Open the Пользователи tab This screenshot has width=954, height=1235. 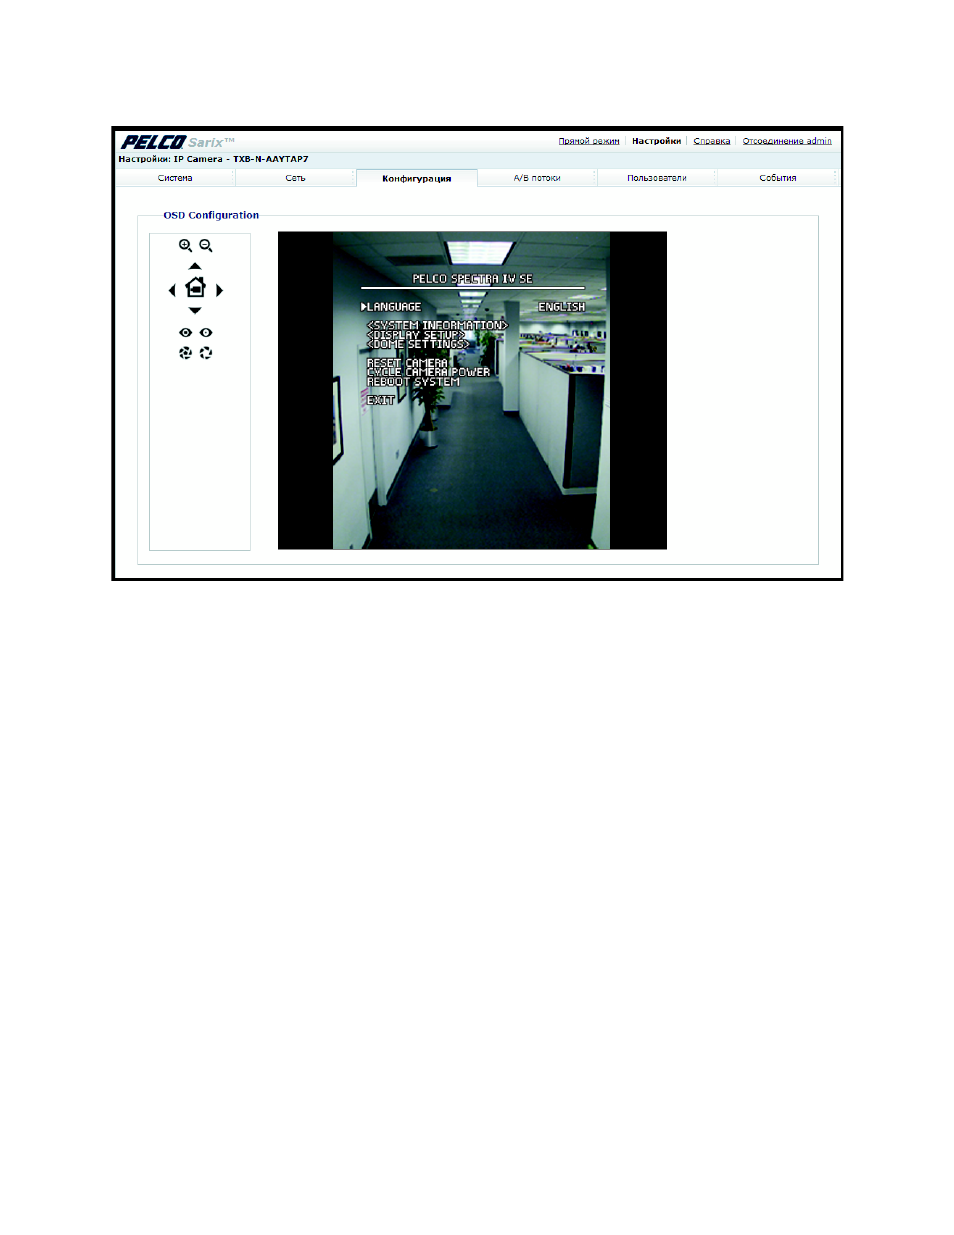click(x=657, y=178)
